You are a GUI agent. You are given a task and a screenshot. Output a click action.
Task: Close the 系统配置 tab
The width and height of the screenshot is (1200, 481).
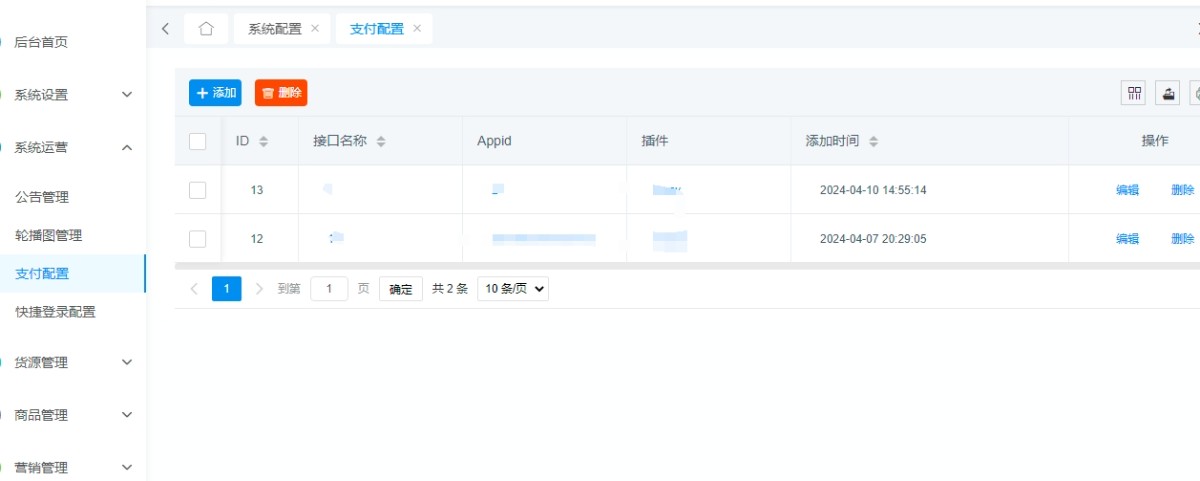tap(315, 29)
